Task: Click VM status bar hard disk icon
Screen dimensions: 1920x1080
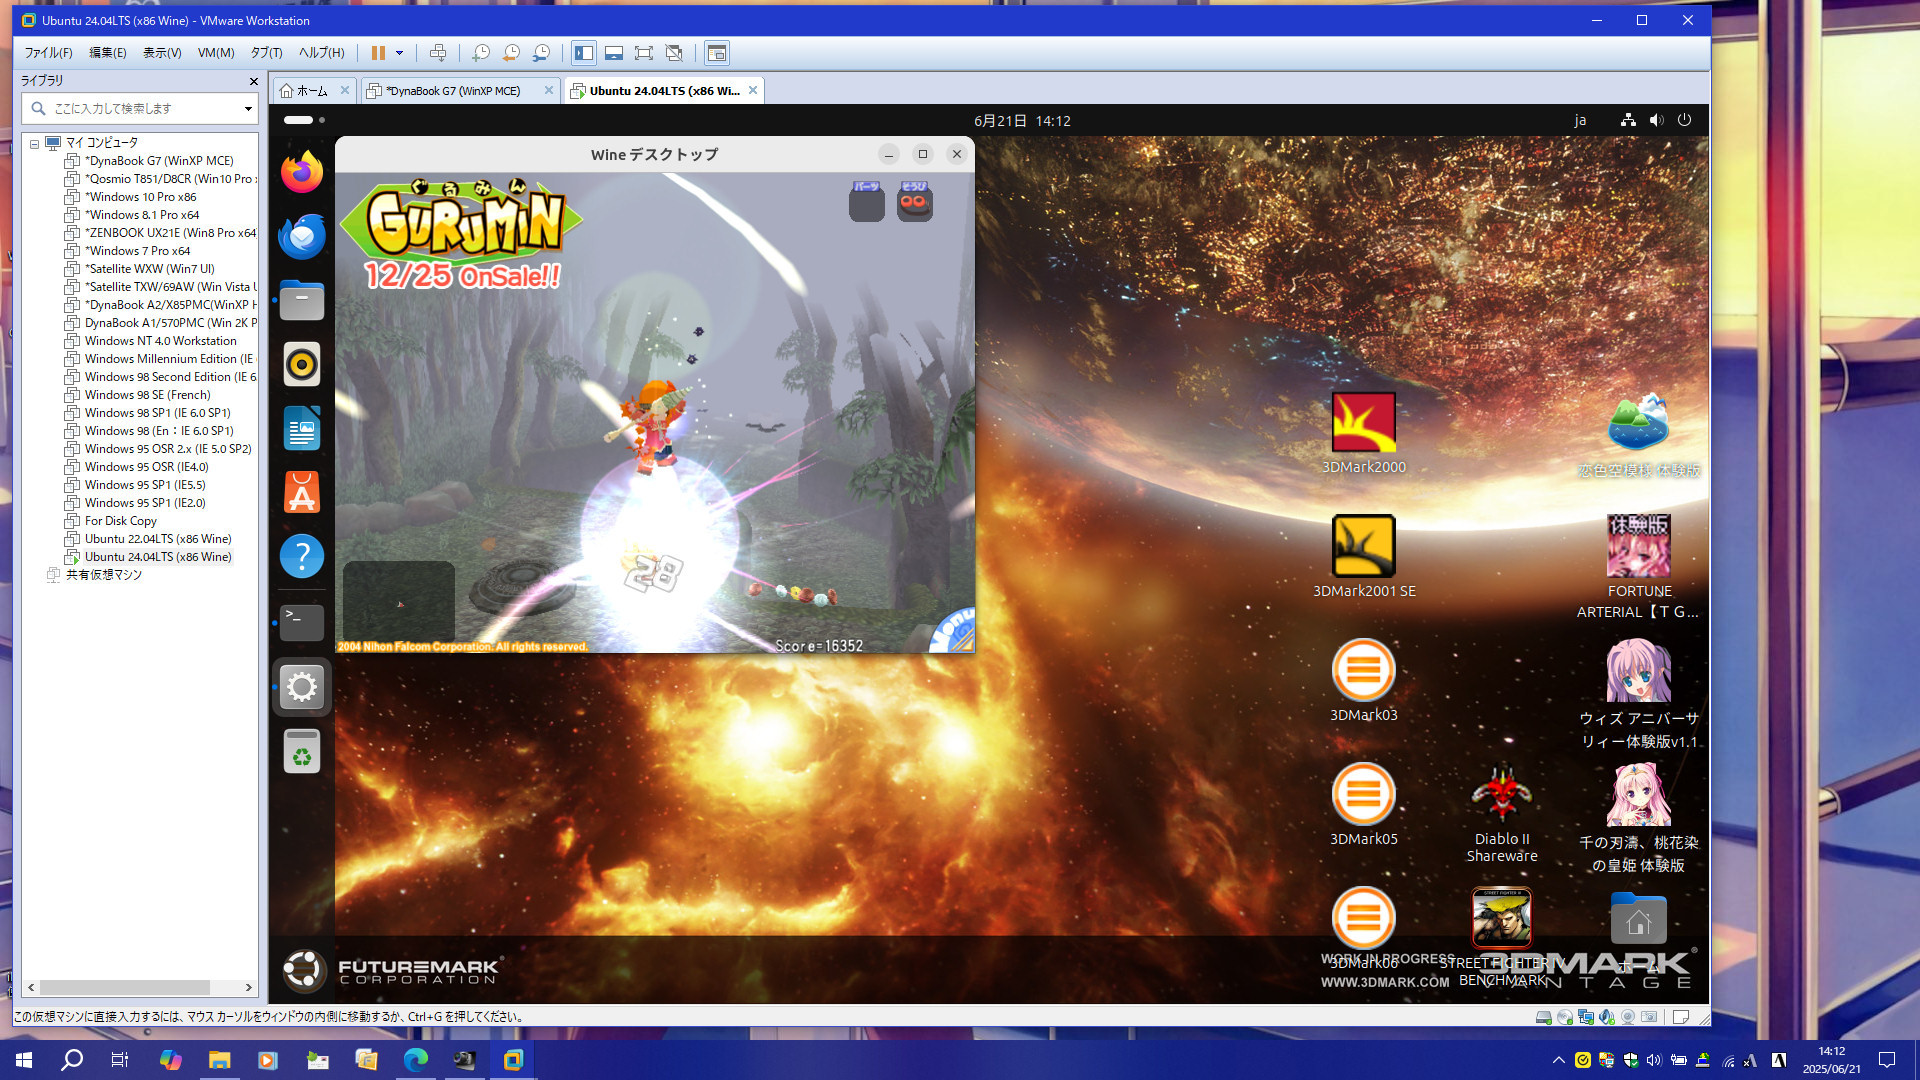Action: coord(1543,1017)
